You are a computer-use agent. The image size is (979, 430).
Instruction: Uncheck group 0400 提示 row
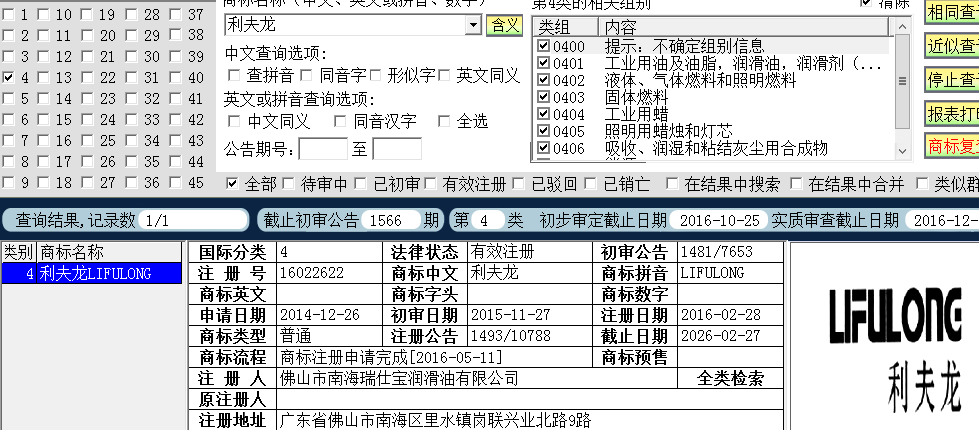pos(543,46)
